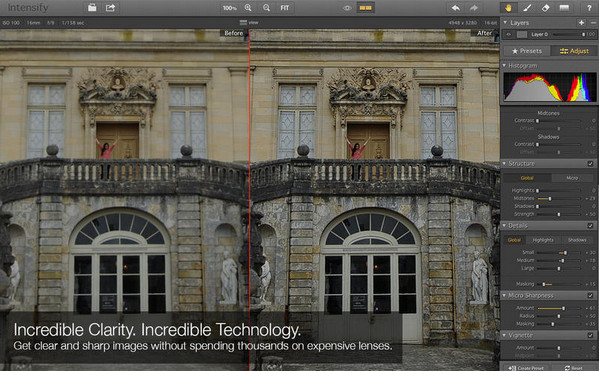Screen dimensions: 599x371
Task: Select the brush tool
Action: (527, 8)
